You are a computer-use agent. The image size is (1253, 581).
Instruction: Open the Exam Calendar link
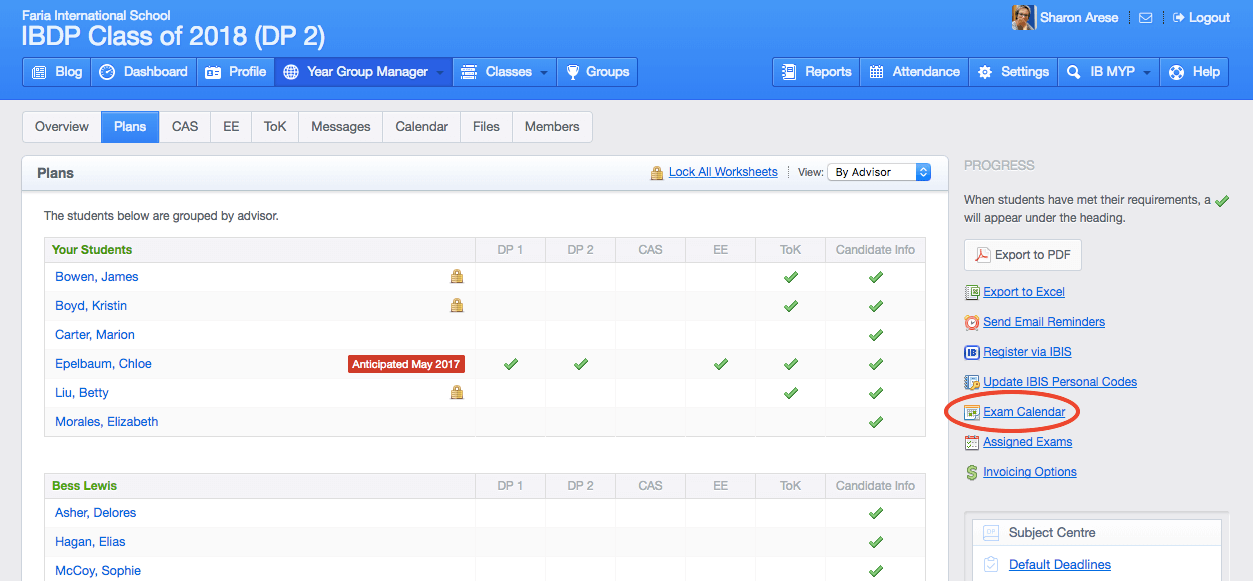(1024, 412)
